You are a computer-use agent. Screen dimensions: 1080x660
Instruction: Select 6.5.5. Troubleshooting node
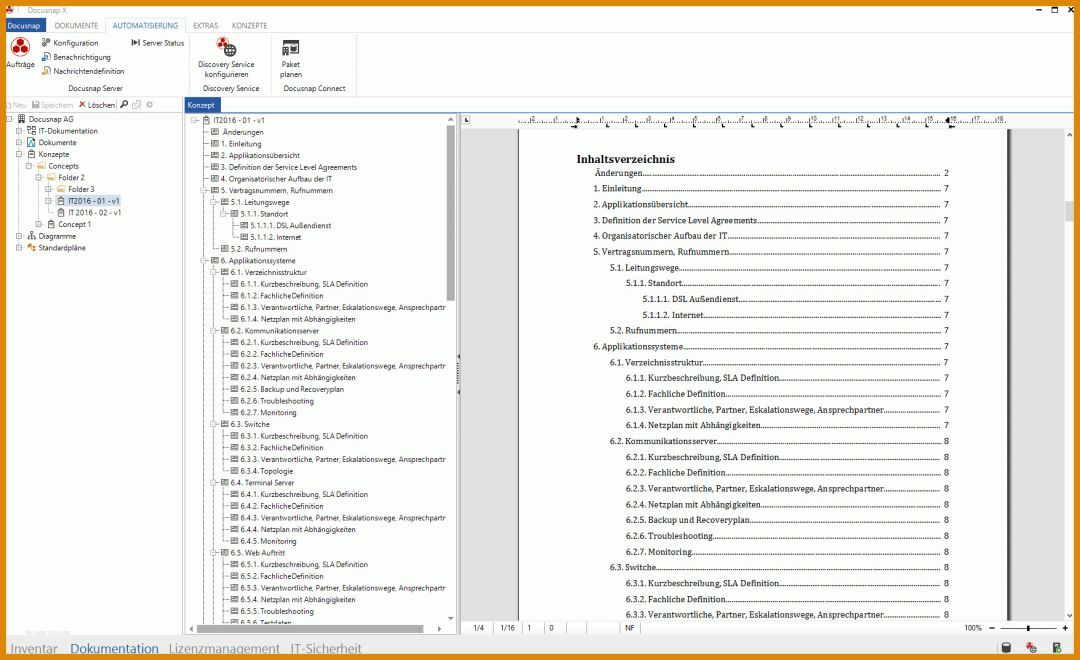(x=277, y=611)
